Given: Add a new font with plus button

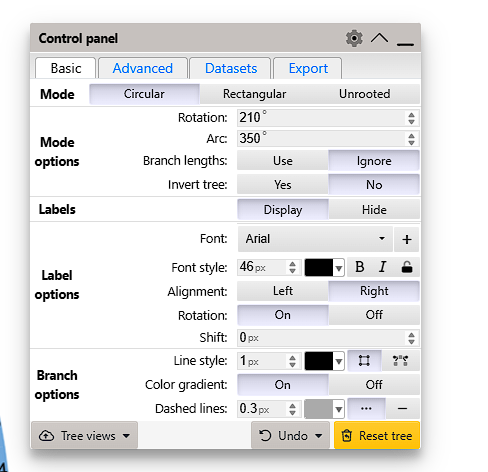Looking at the screenshot, I should (406, 239).
